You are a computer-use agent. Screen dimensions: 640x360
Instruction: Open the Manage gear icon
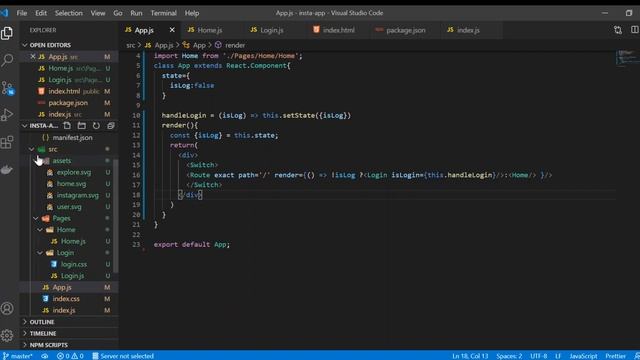[x=7, y=336]
